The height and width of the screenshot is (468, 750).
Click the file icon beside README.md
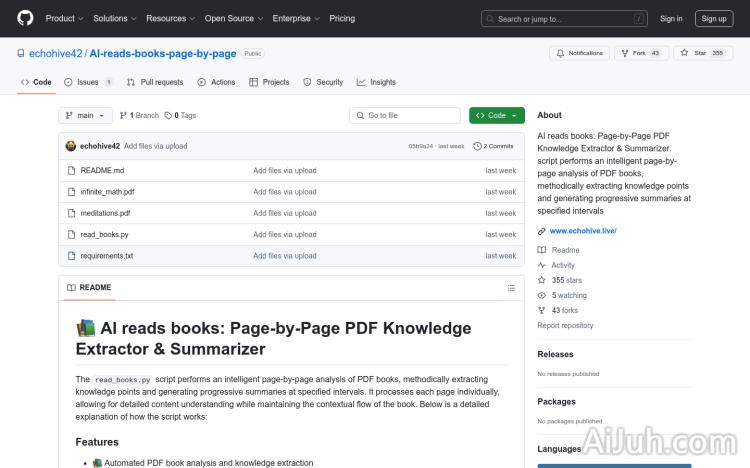pos(71,170)
